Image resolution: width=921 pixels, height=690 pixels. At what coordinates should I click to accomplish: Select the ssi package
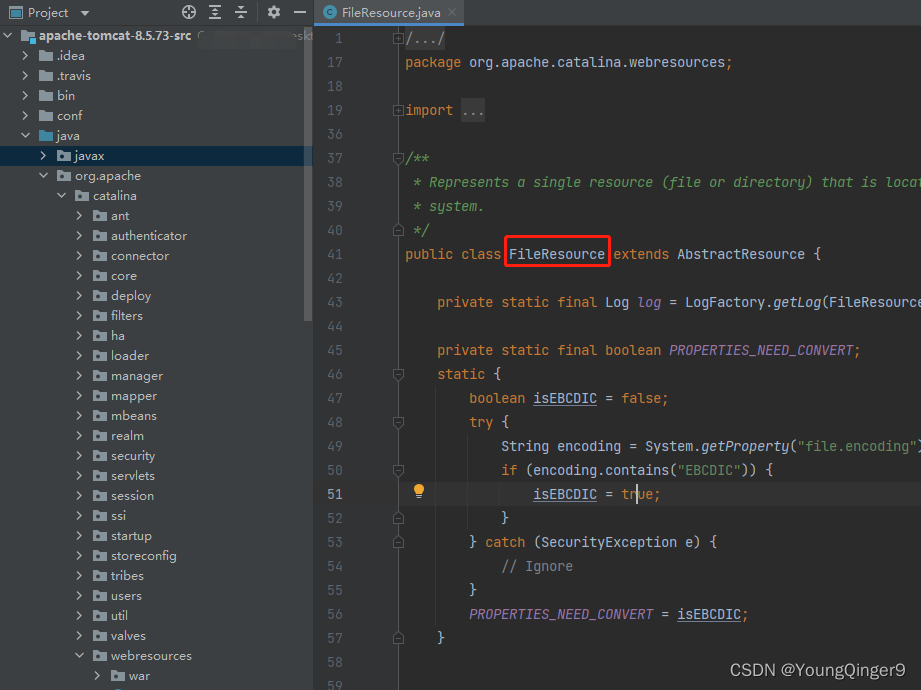118,516
